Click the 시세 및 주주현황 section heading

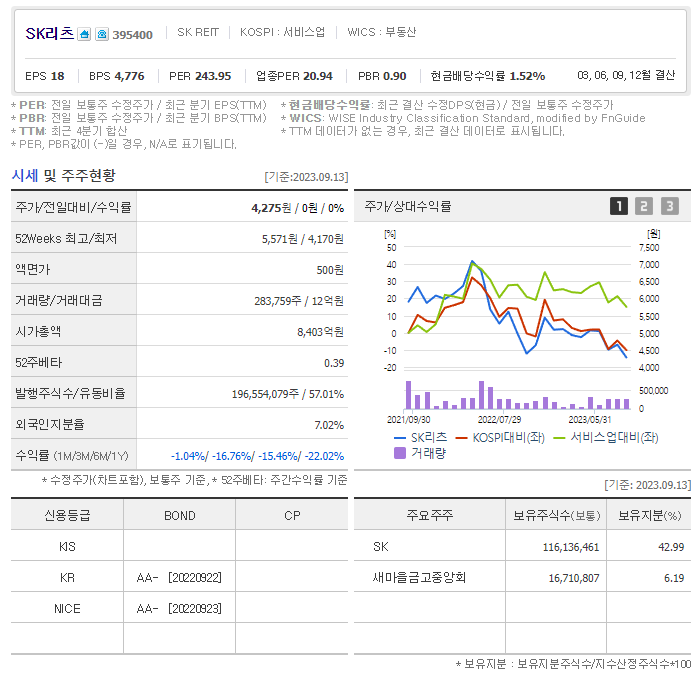[x=64, y=175]
